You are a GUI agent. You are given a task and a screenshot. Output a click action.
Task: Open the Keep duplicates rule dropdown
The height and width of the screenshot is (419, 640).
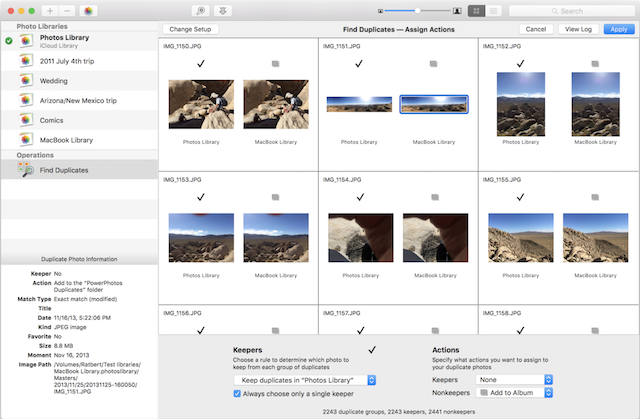point(303,380)
